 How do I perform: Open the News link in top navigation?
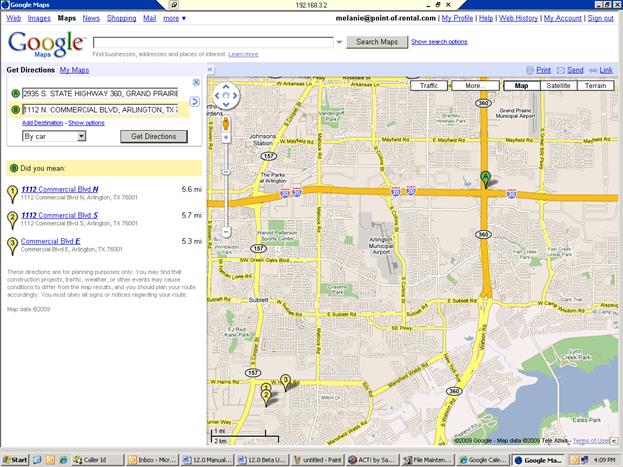pos(91,18)
